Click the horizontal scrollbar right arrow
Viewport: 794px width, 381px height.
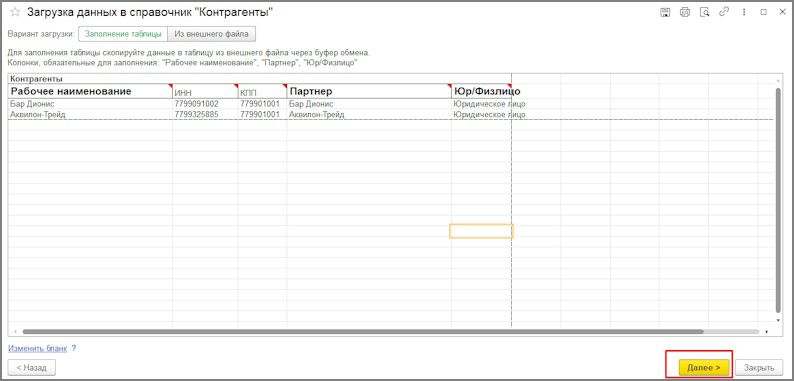(767, 332)
